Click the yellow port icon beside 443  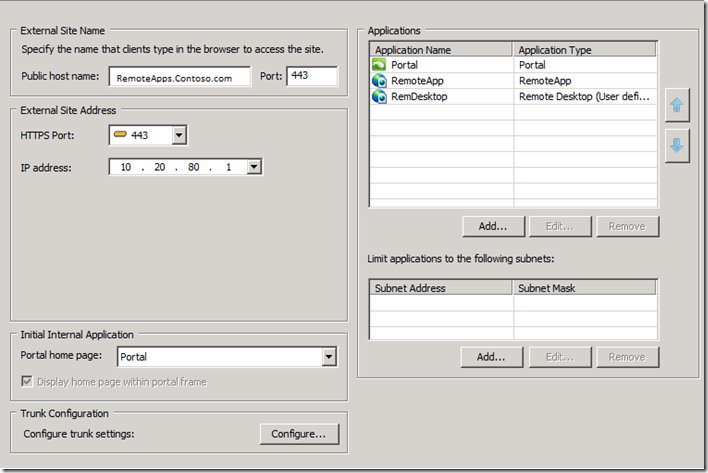tap(120, 134)
